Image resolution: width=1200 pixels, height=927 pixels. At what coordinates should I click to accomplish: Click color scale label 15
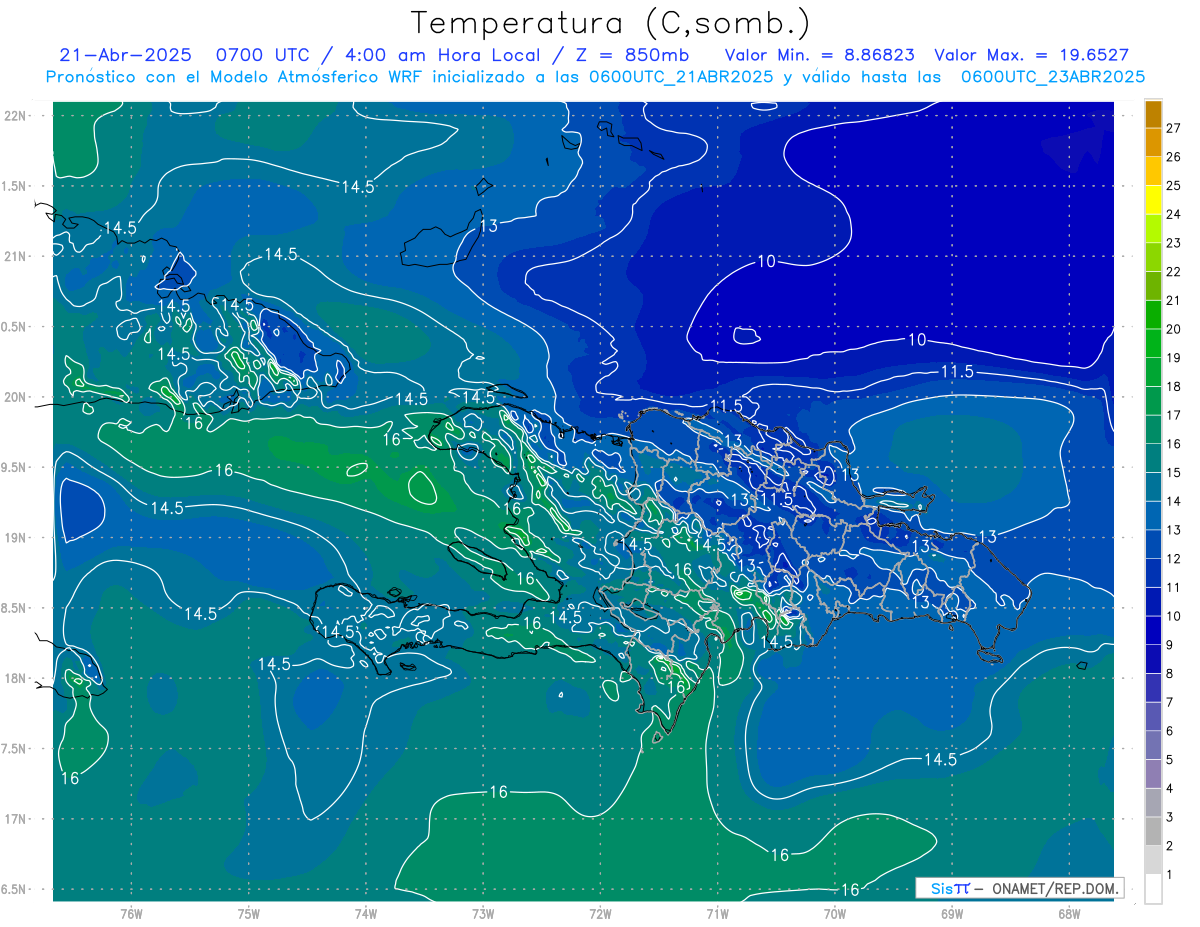point(1174,473)
